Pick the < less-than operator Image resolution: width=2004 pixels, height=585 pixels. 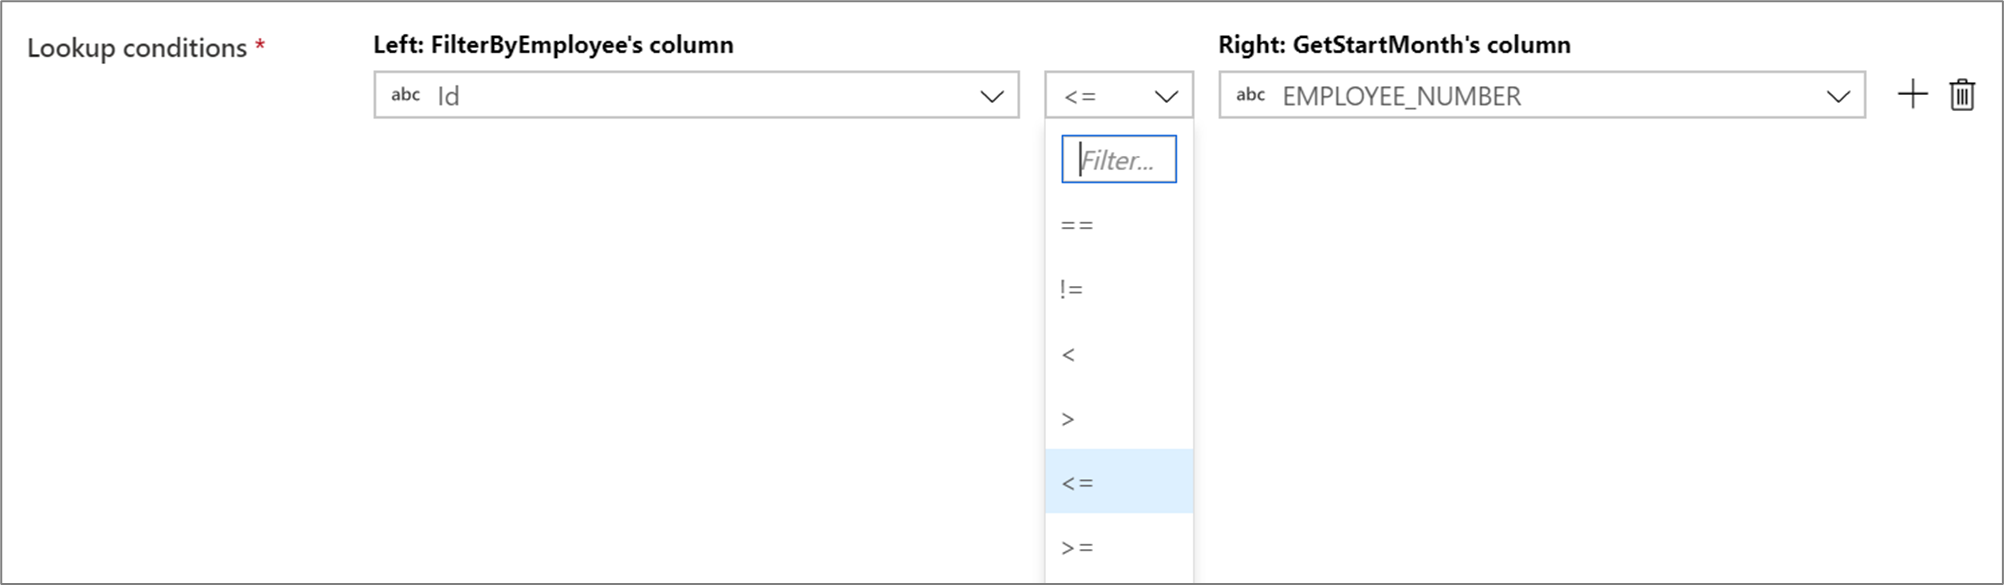pos(1068,355)
